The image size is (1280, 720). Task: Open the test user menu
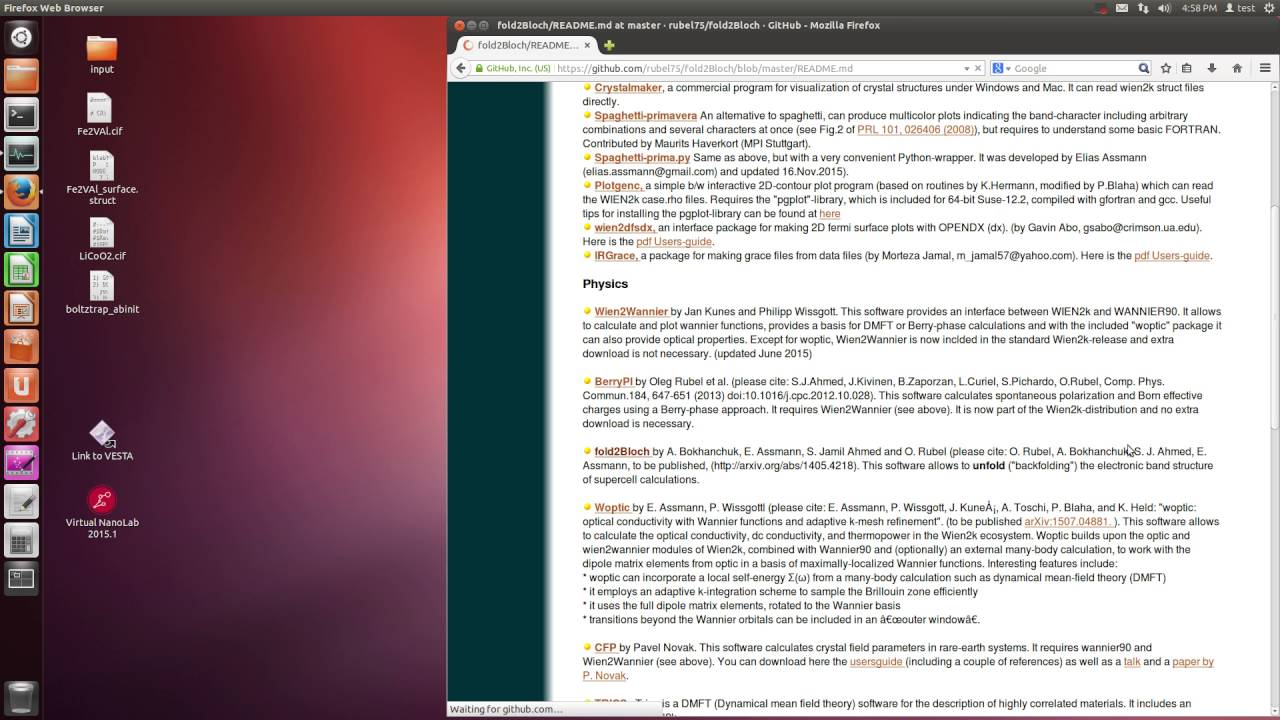point(1240,8)
